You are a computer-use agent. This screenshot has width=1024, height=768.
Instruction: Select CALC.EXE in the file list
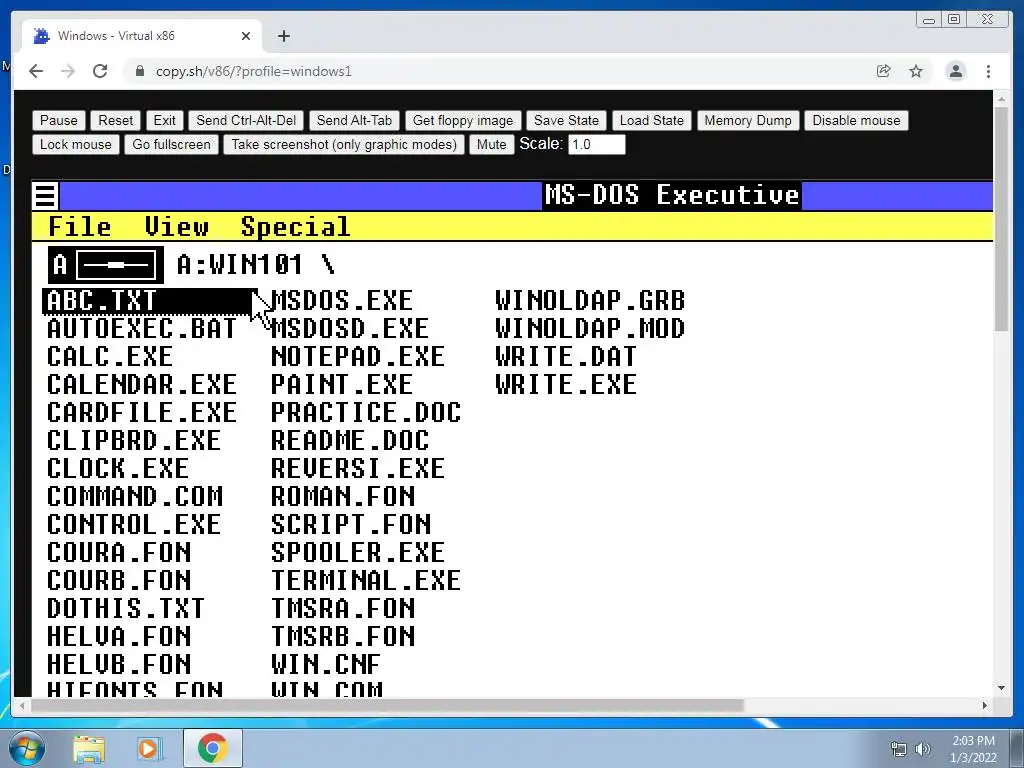[x=110, y=357]
